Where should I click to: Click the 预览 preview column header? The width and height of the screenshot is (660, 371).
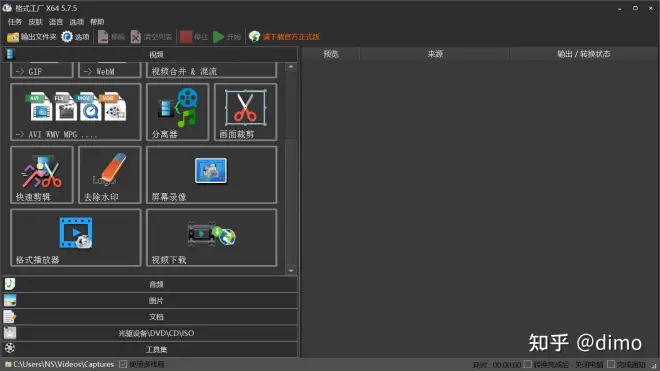coord(331,54)
